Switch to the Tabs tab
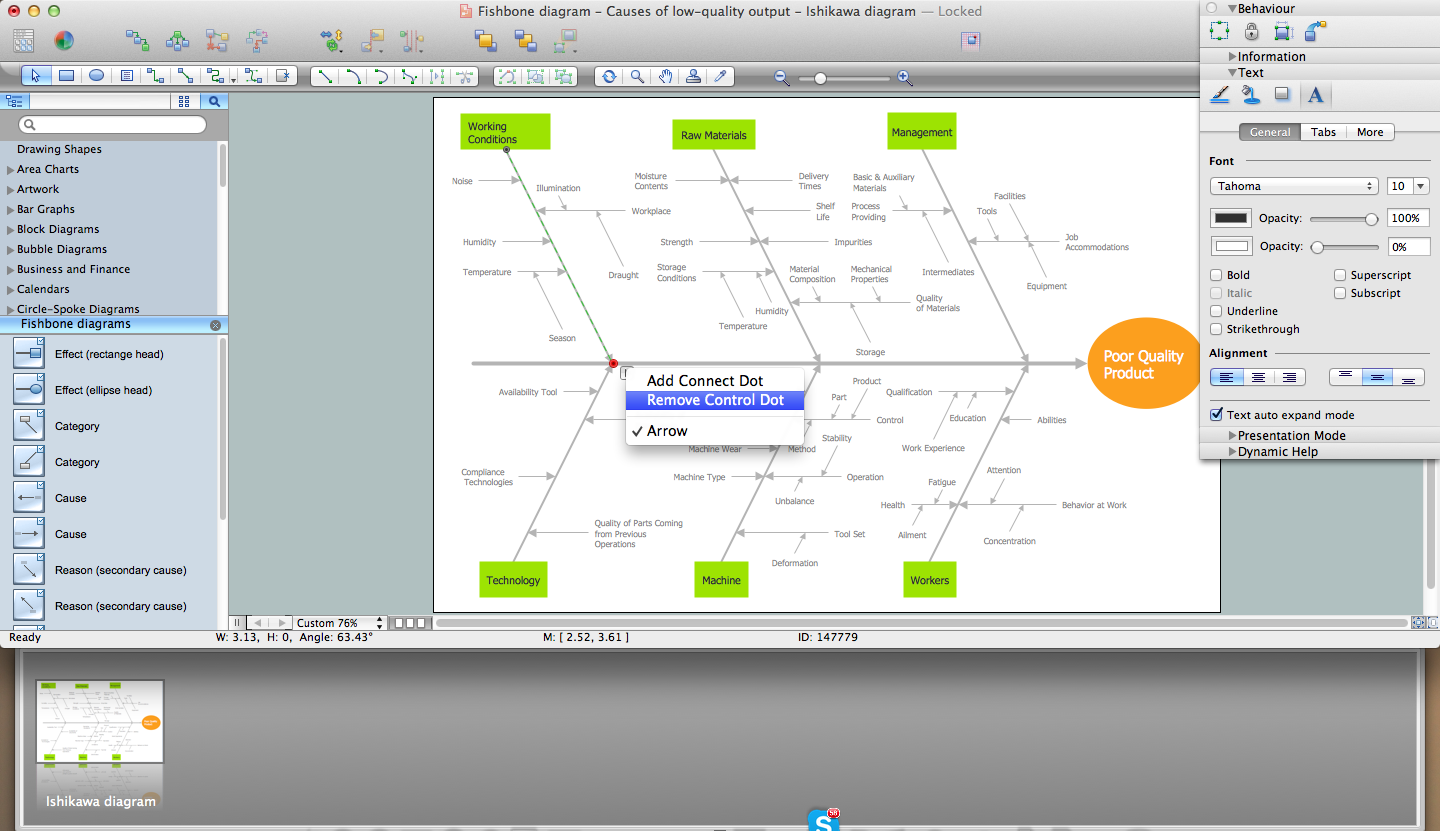 [x=1323, y=132]
